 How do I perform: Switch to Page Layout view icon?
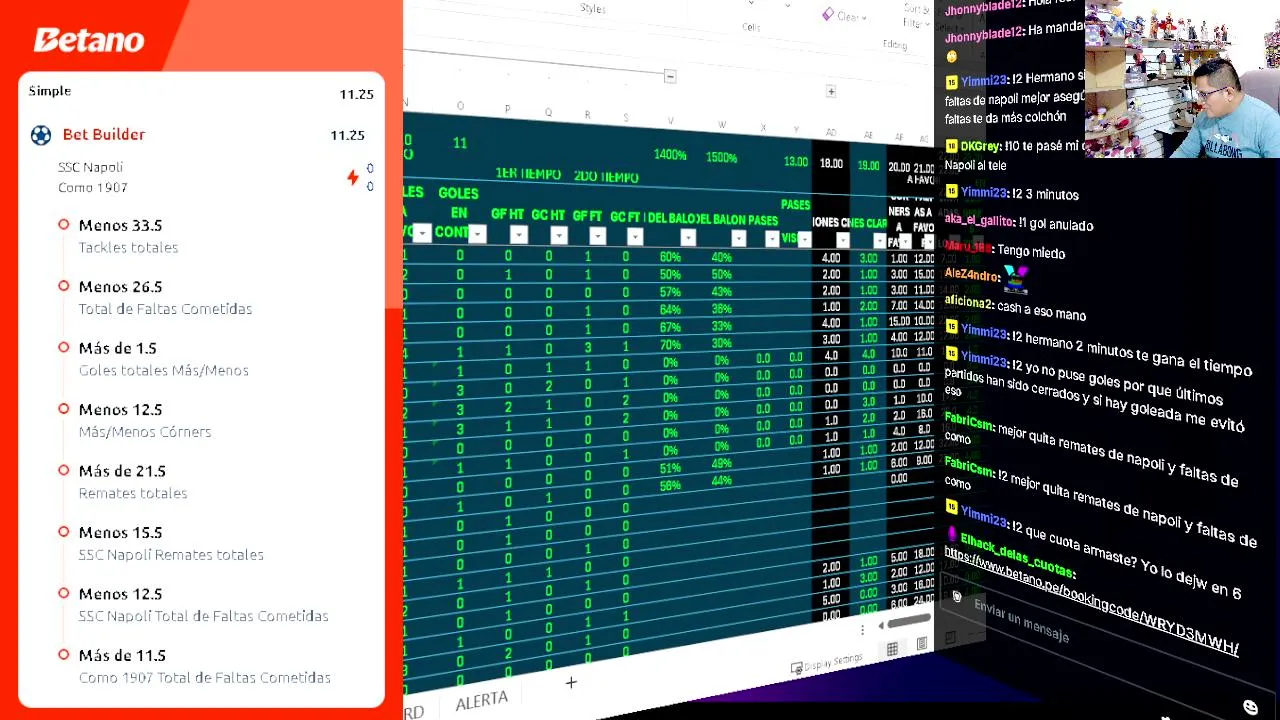(922, 645)
